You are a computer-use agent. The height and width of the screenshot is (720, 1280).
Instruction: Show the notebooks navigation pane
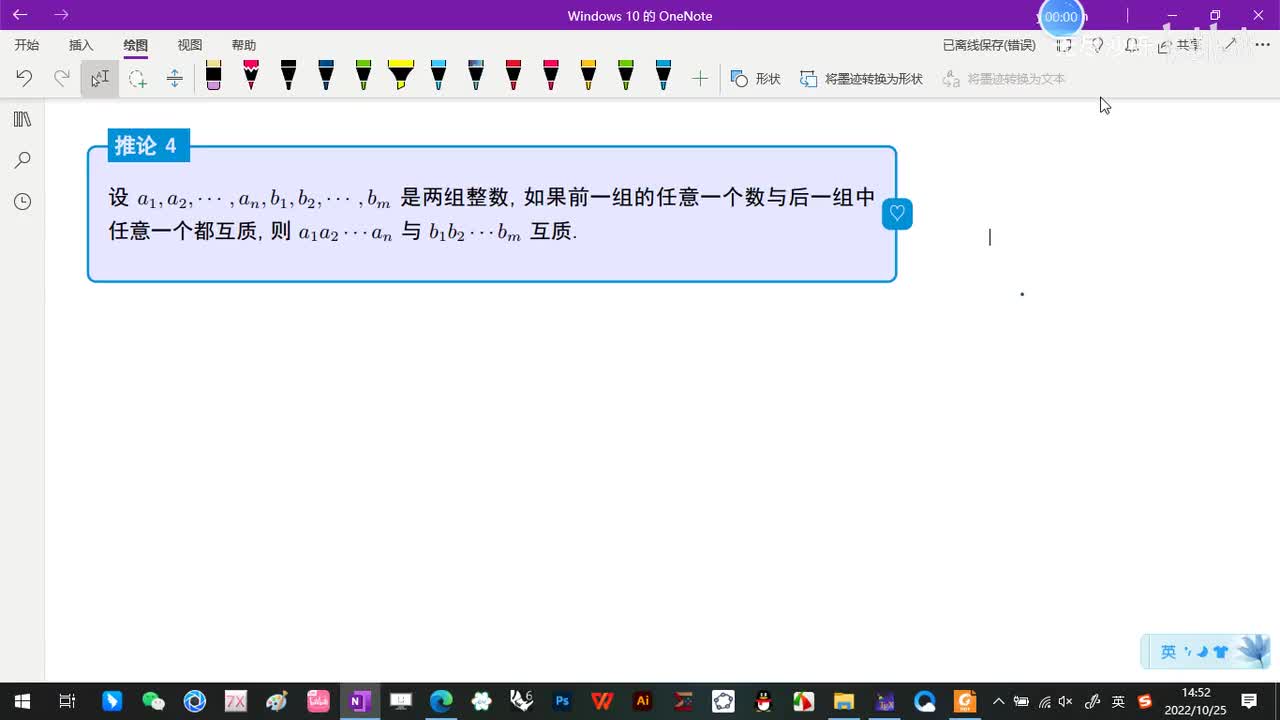(x=22, y=119)
